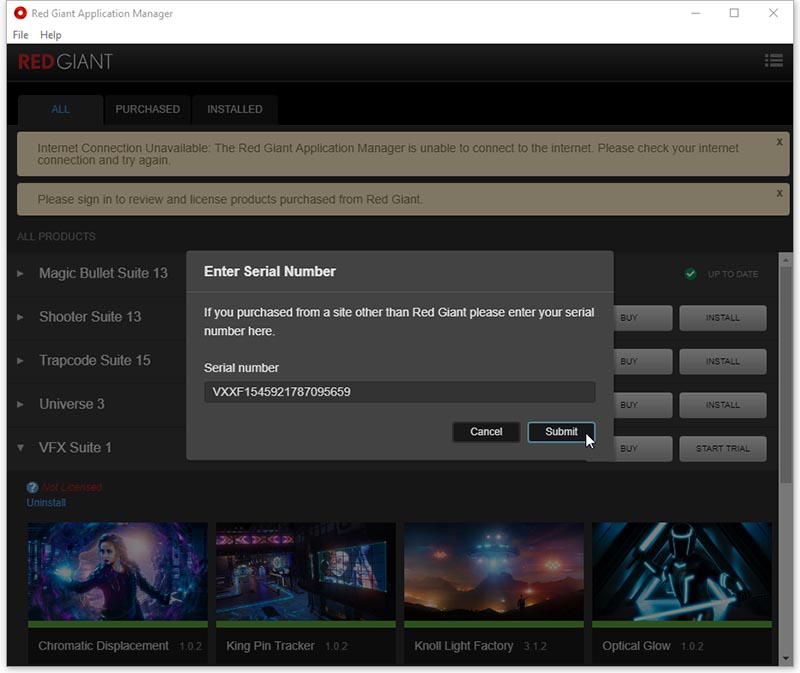Expand the Shooter Suite 13 row

coord(21,317)
